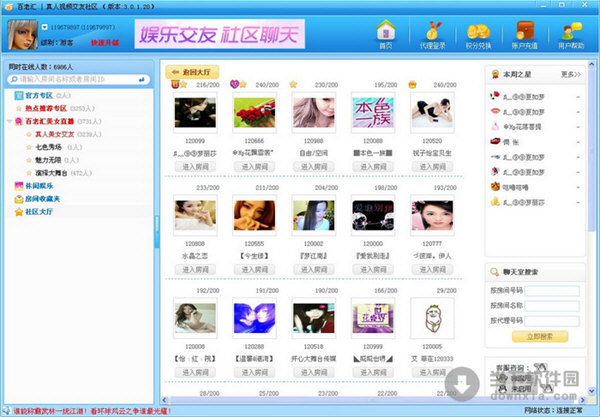Click 进入房间 under room 120288
The height and width of the screenshot is (417, 600).
click(254, 372)
